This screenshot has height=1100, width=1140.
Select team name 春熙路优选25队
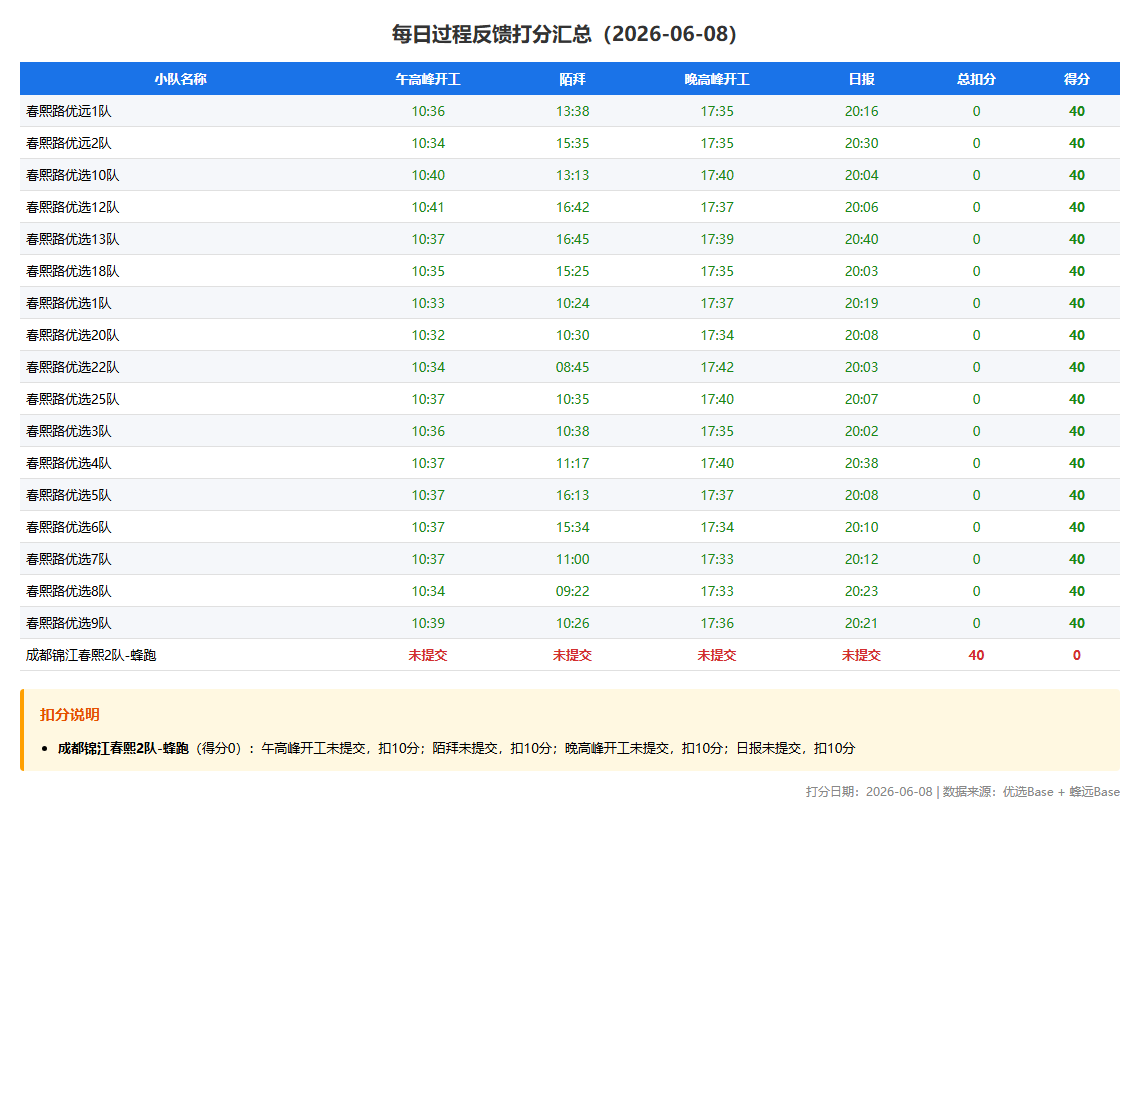tap(73, 399)
